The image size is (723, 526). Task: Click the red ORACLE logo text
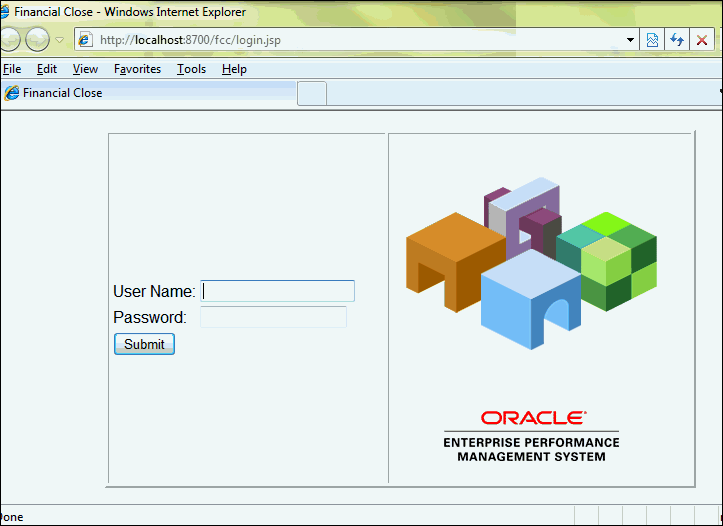point(533,418)
